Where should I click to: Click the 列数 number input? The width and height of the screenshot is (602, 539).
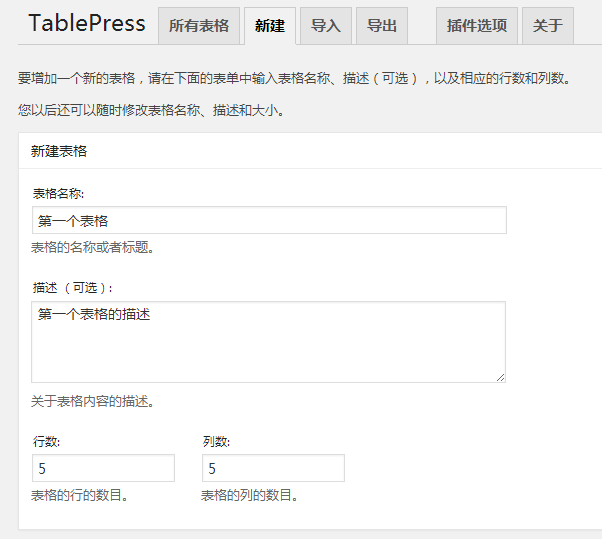coord(273,468)
